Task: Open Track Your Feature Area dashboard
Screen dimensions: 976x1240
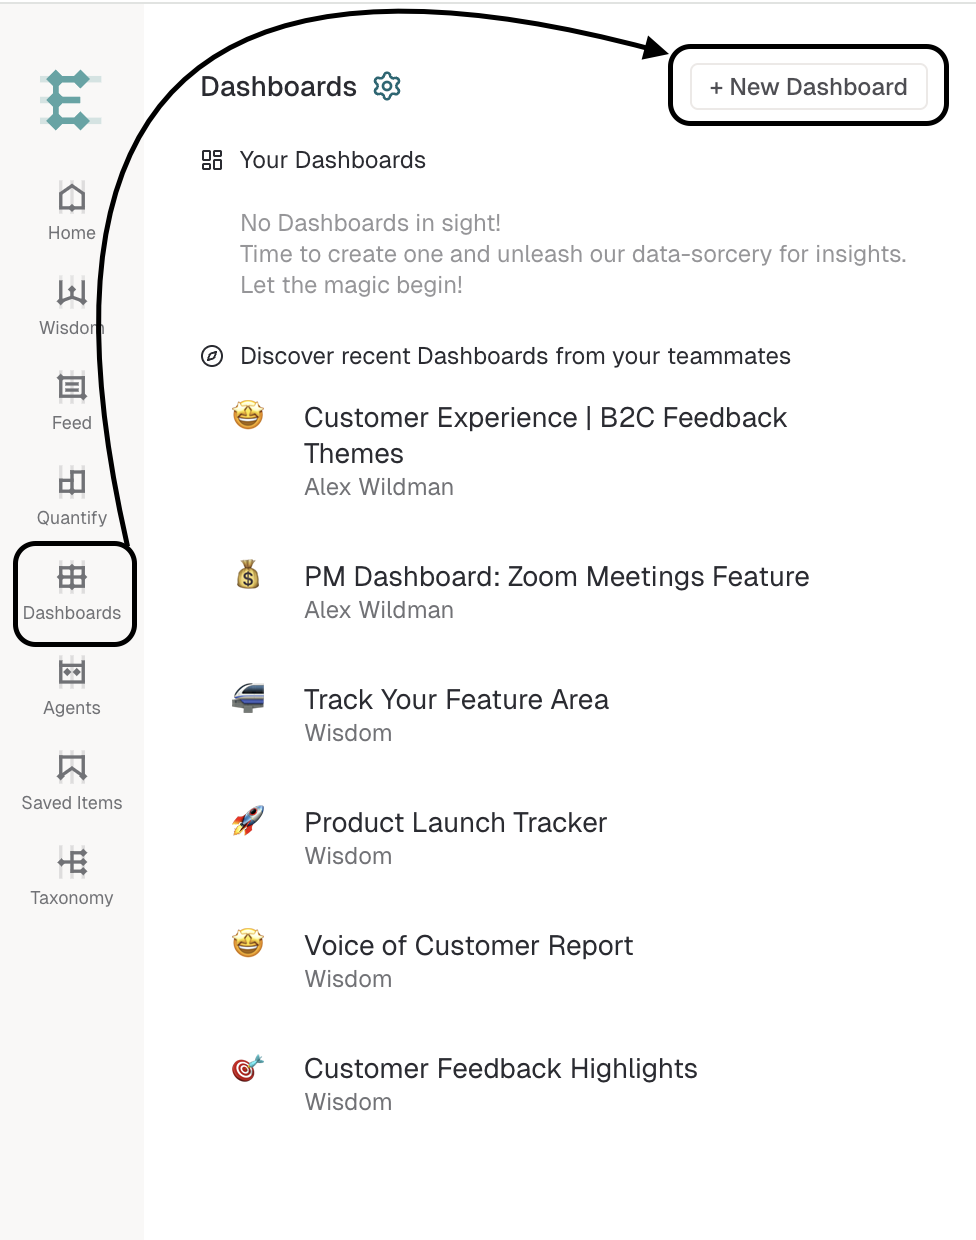Action: (x=456, y=700)
